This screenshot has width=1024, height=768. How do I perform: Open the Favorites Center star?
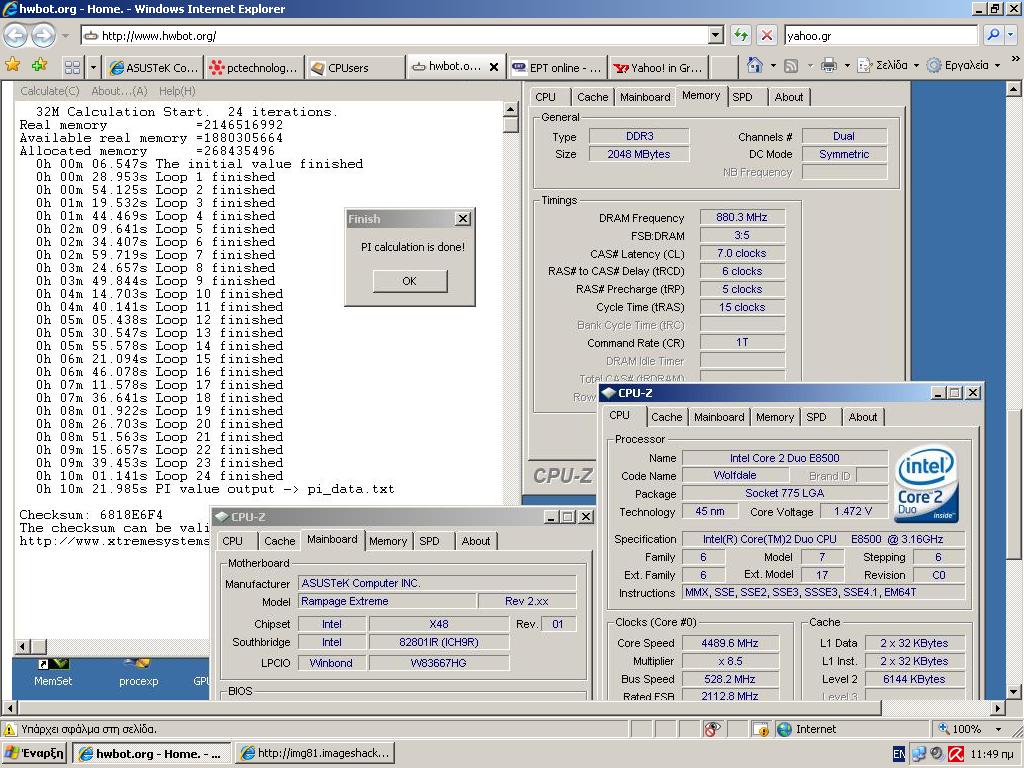pyautogui.click(x=12, y=65)
